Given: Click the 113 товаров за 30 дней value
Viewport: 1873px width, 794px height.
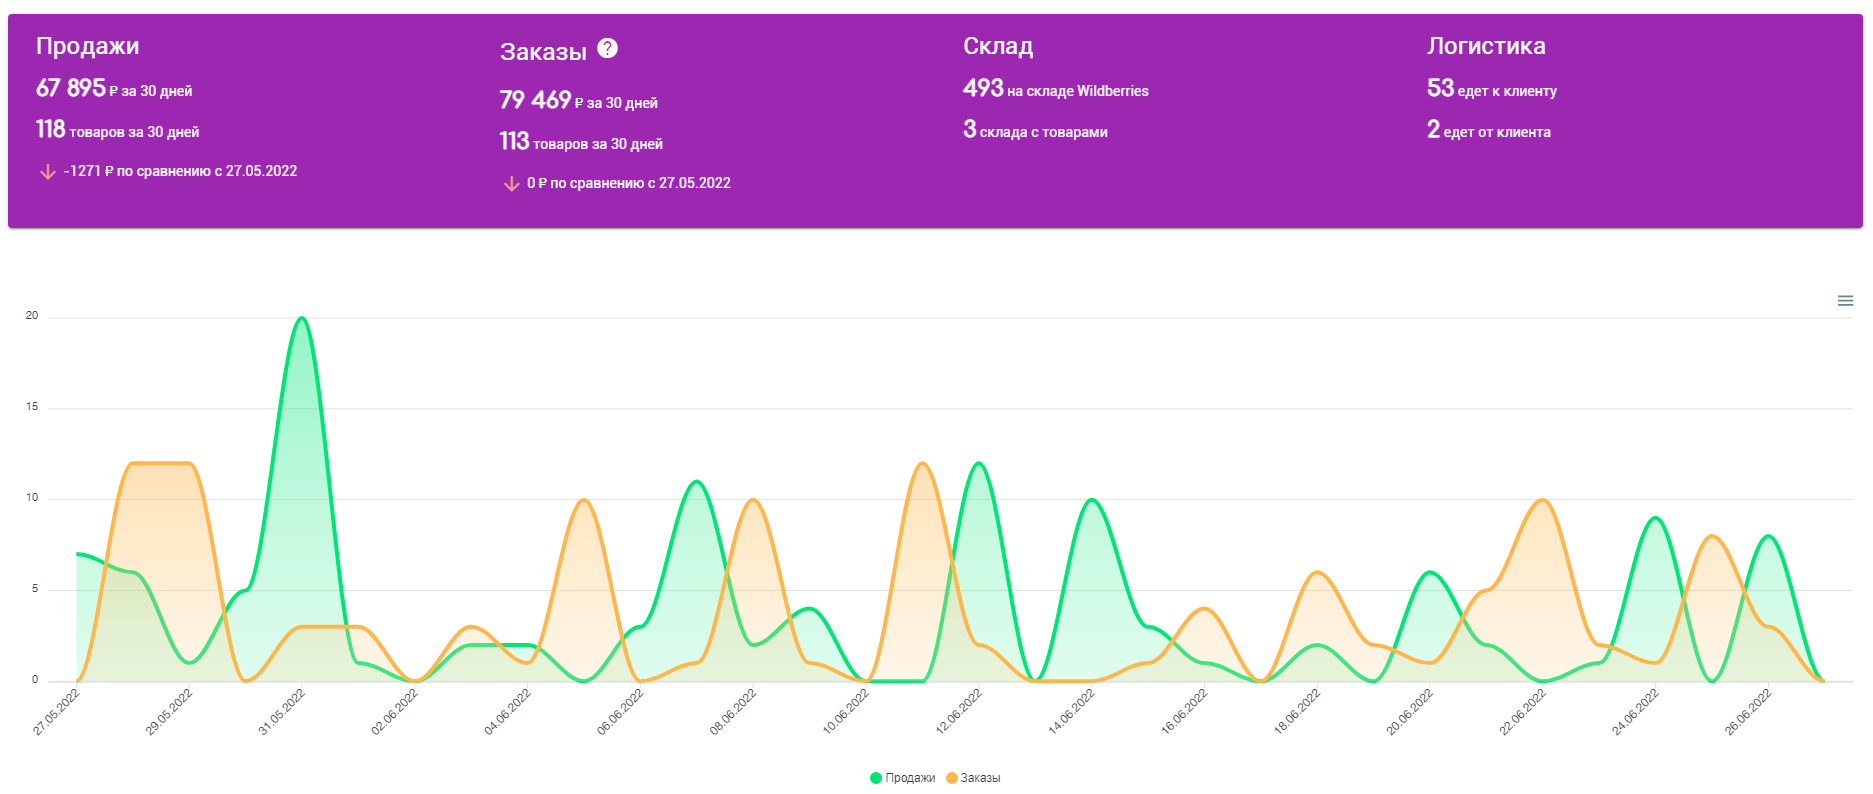Looking at the screenshot, I should [x=581, y=142].
